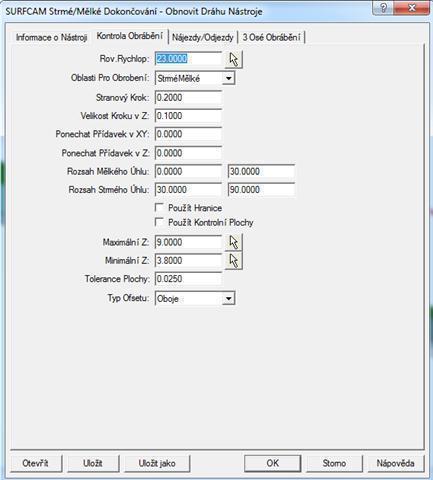Screen dimensions: 433x480
Task: Pick Rov.Rychlop value with cursor icon
Action: click(x=234, y=59)
